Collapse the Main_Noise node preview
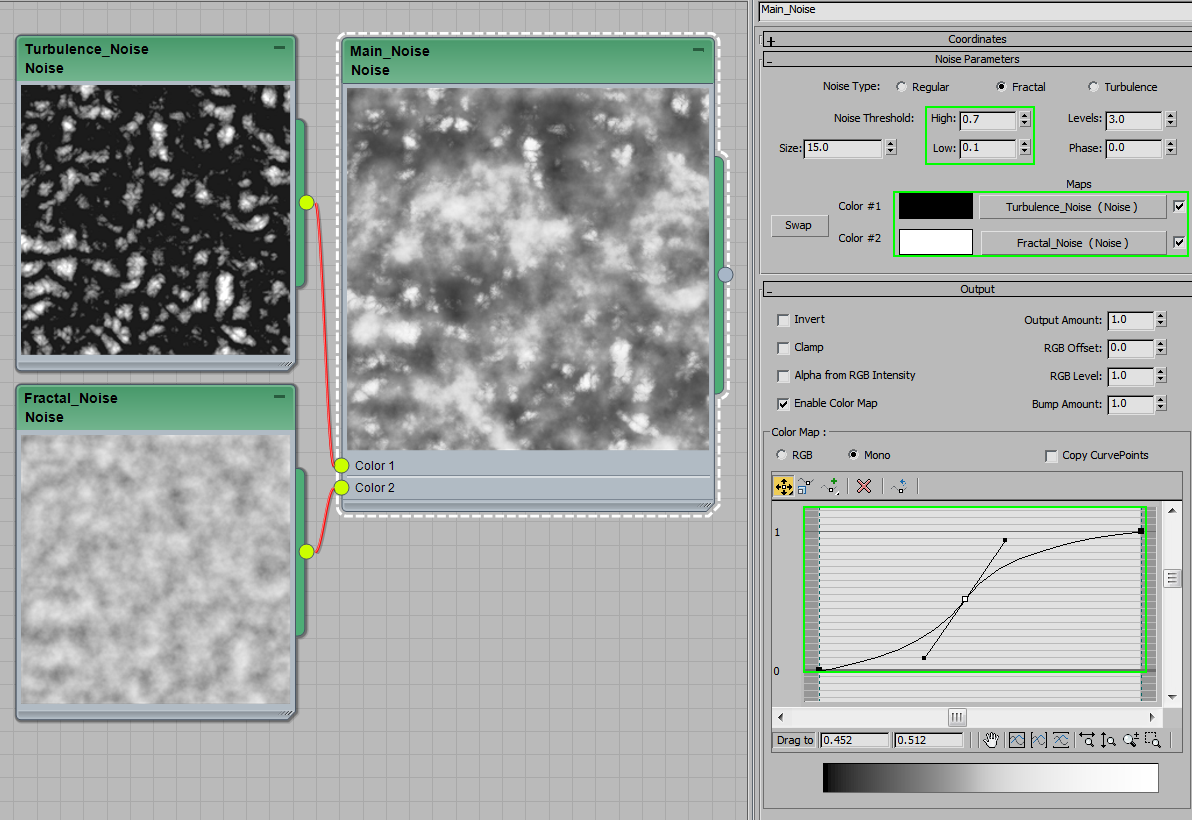This screenshot has height=820, width=1192. click(698, 49)
